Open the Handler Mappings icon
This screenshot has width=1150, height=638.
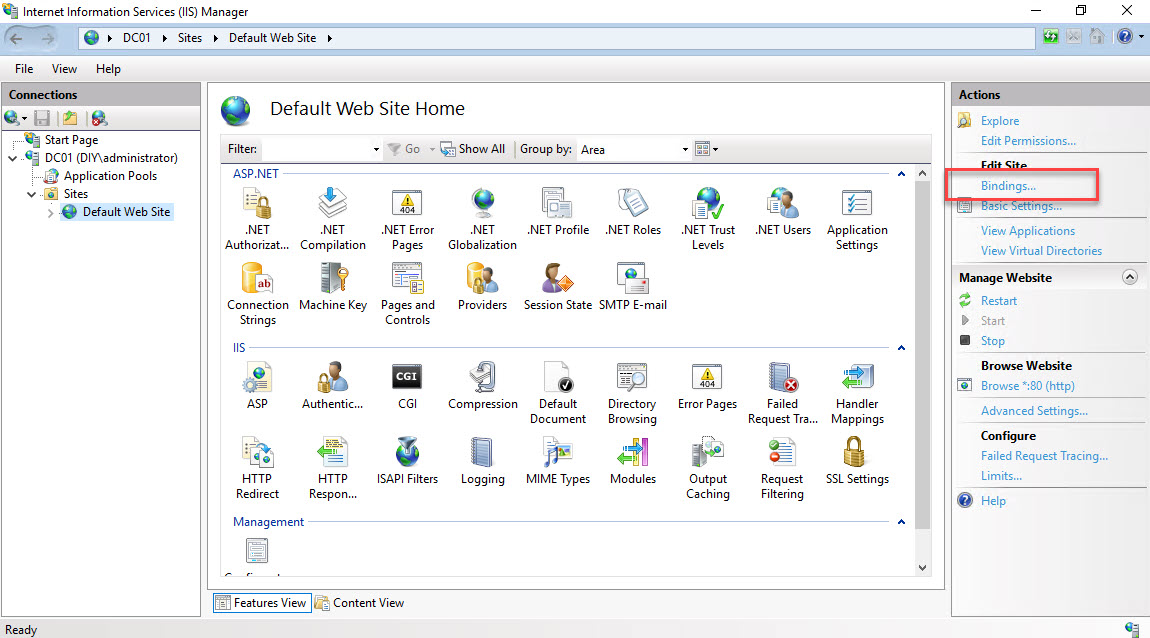click(857, 393)
